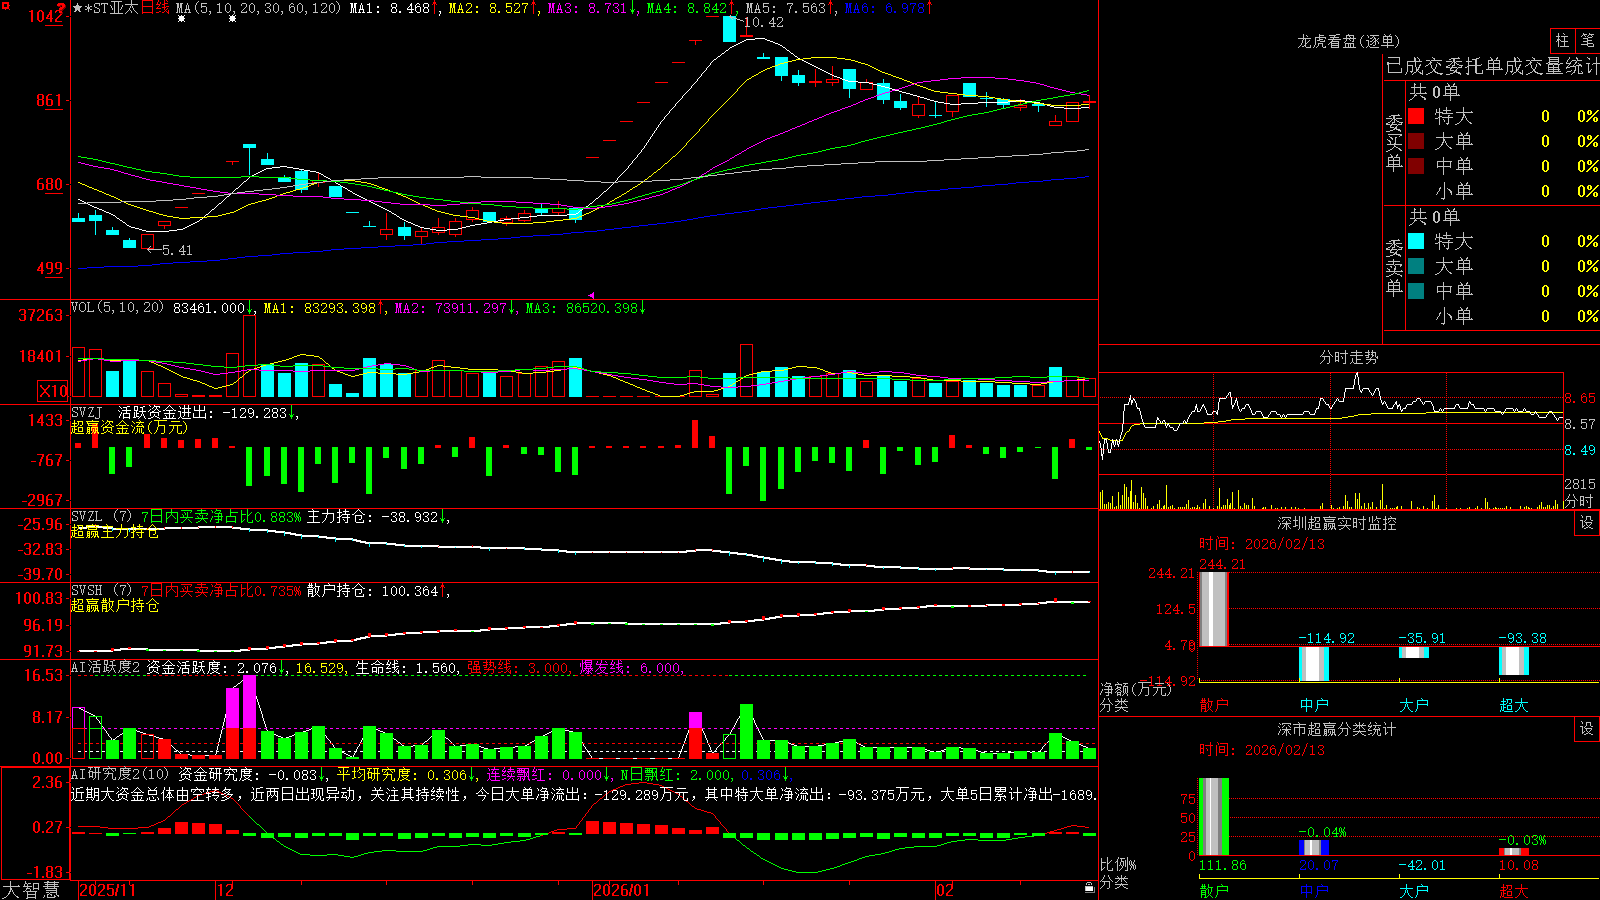The image size is (1600, 900).
Task: Click the 委卖单 vertical section label
Action: pos(1394,267)
